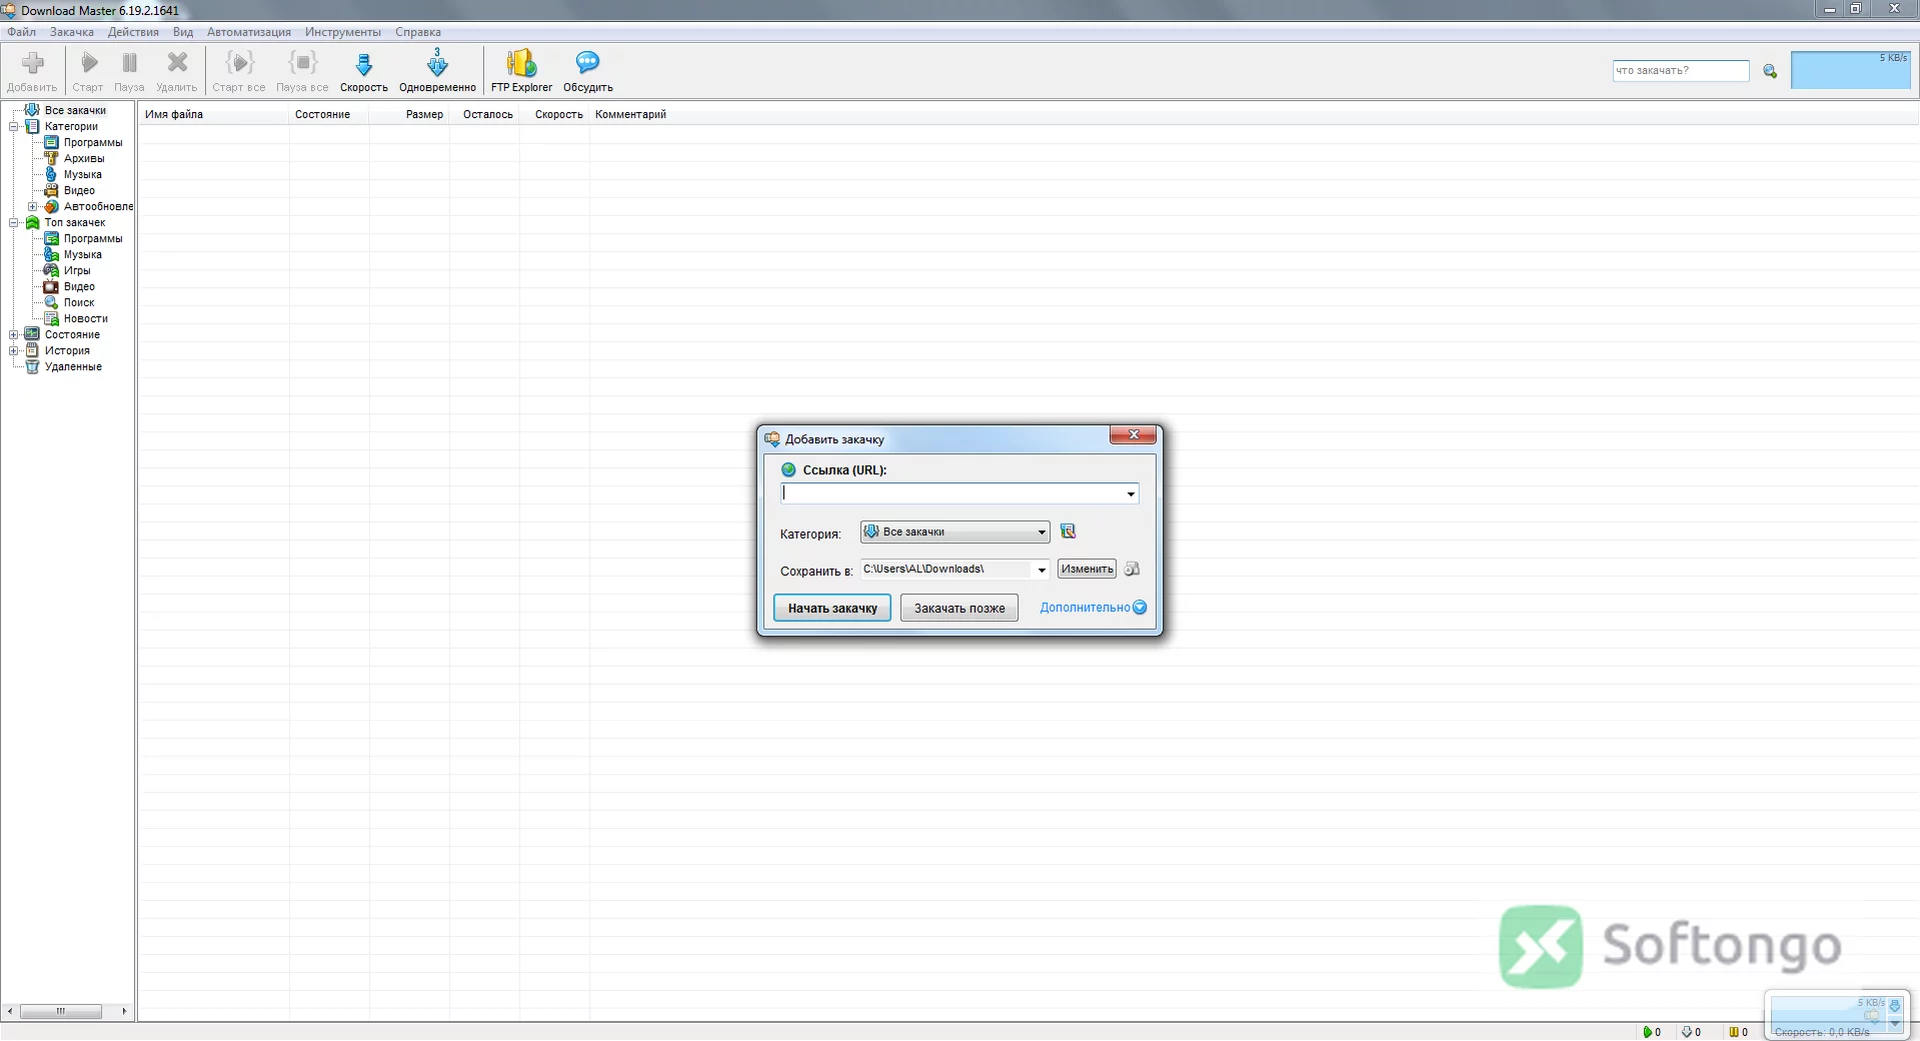Click folder icon next to Изменить button

[x=1132, y=569]
